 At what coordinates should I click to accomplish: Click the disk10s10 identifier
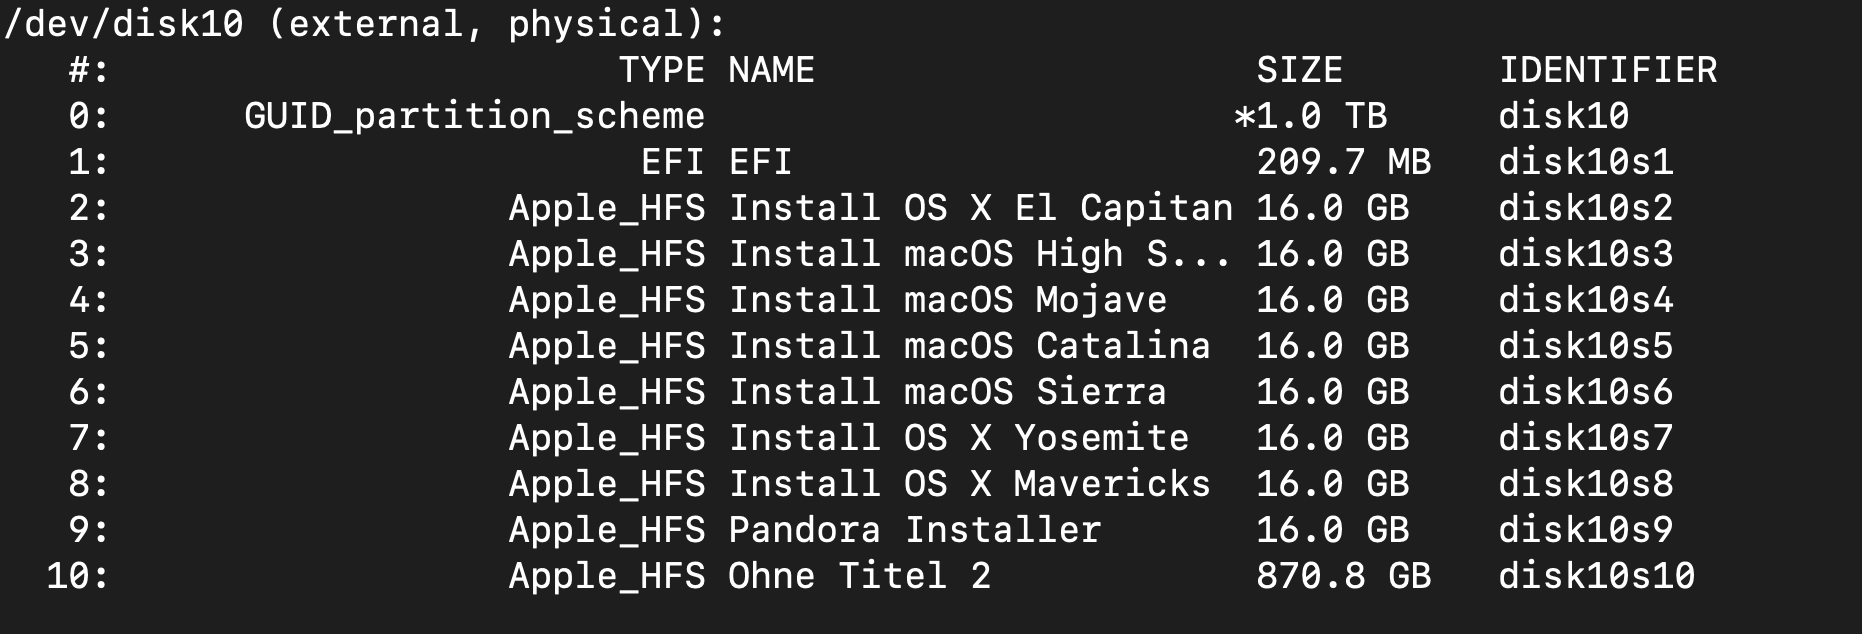(x=1596, y=576)
